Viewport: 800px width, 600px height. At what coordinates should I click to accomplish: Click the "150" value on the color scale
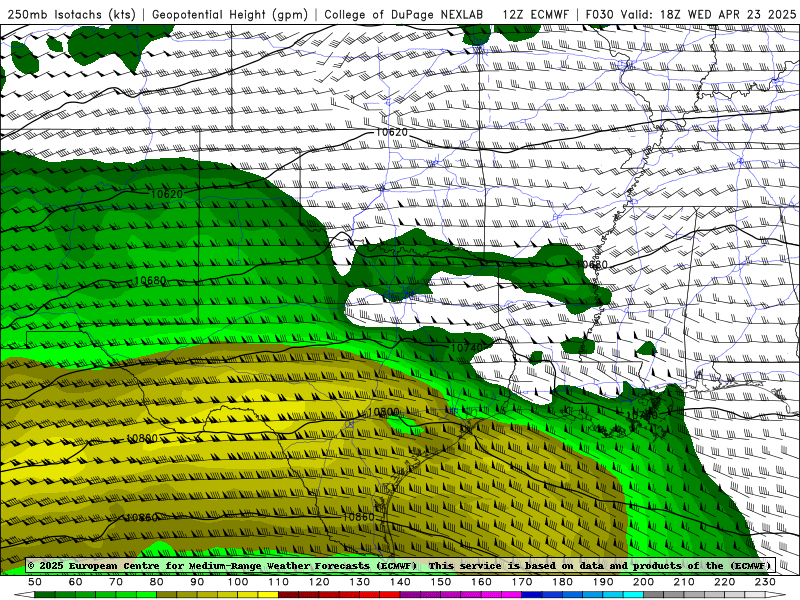[441, 582]
